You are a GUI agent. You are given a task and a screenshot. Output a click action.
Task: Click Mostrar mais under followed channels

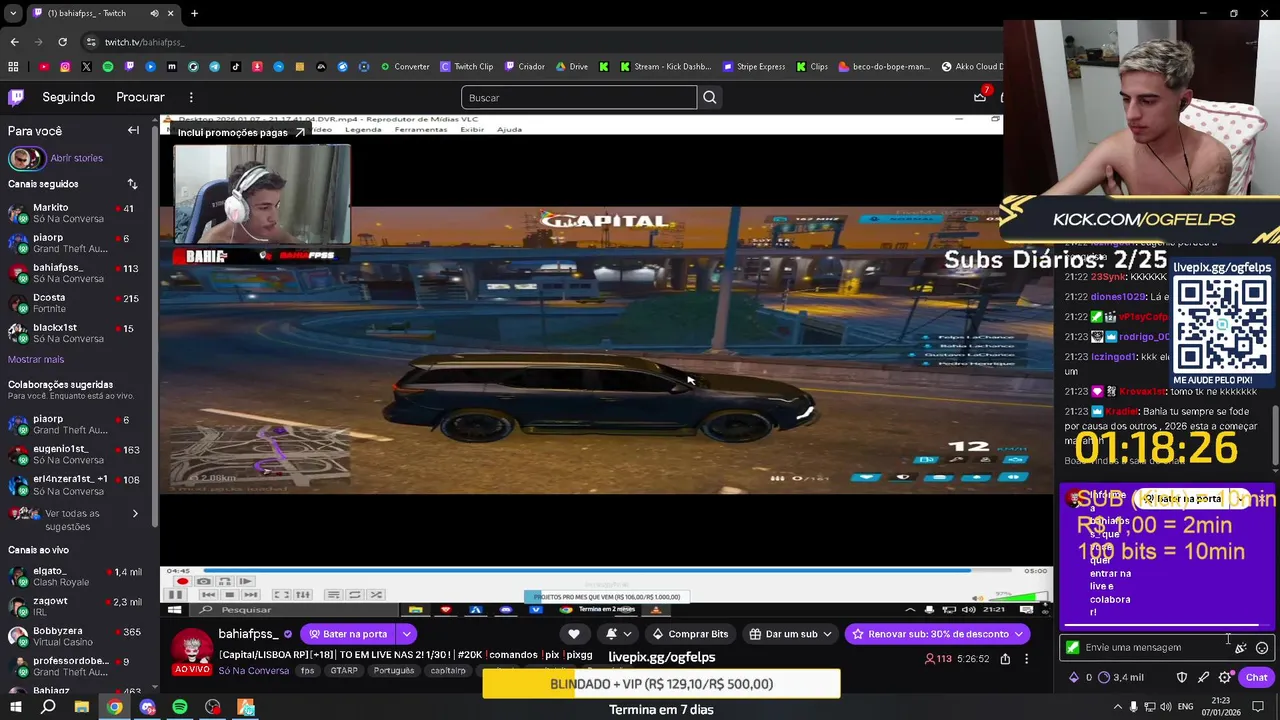point(36,359)
